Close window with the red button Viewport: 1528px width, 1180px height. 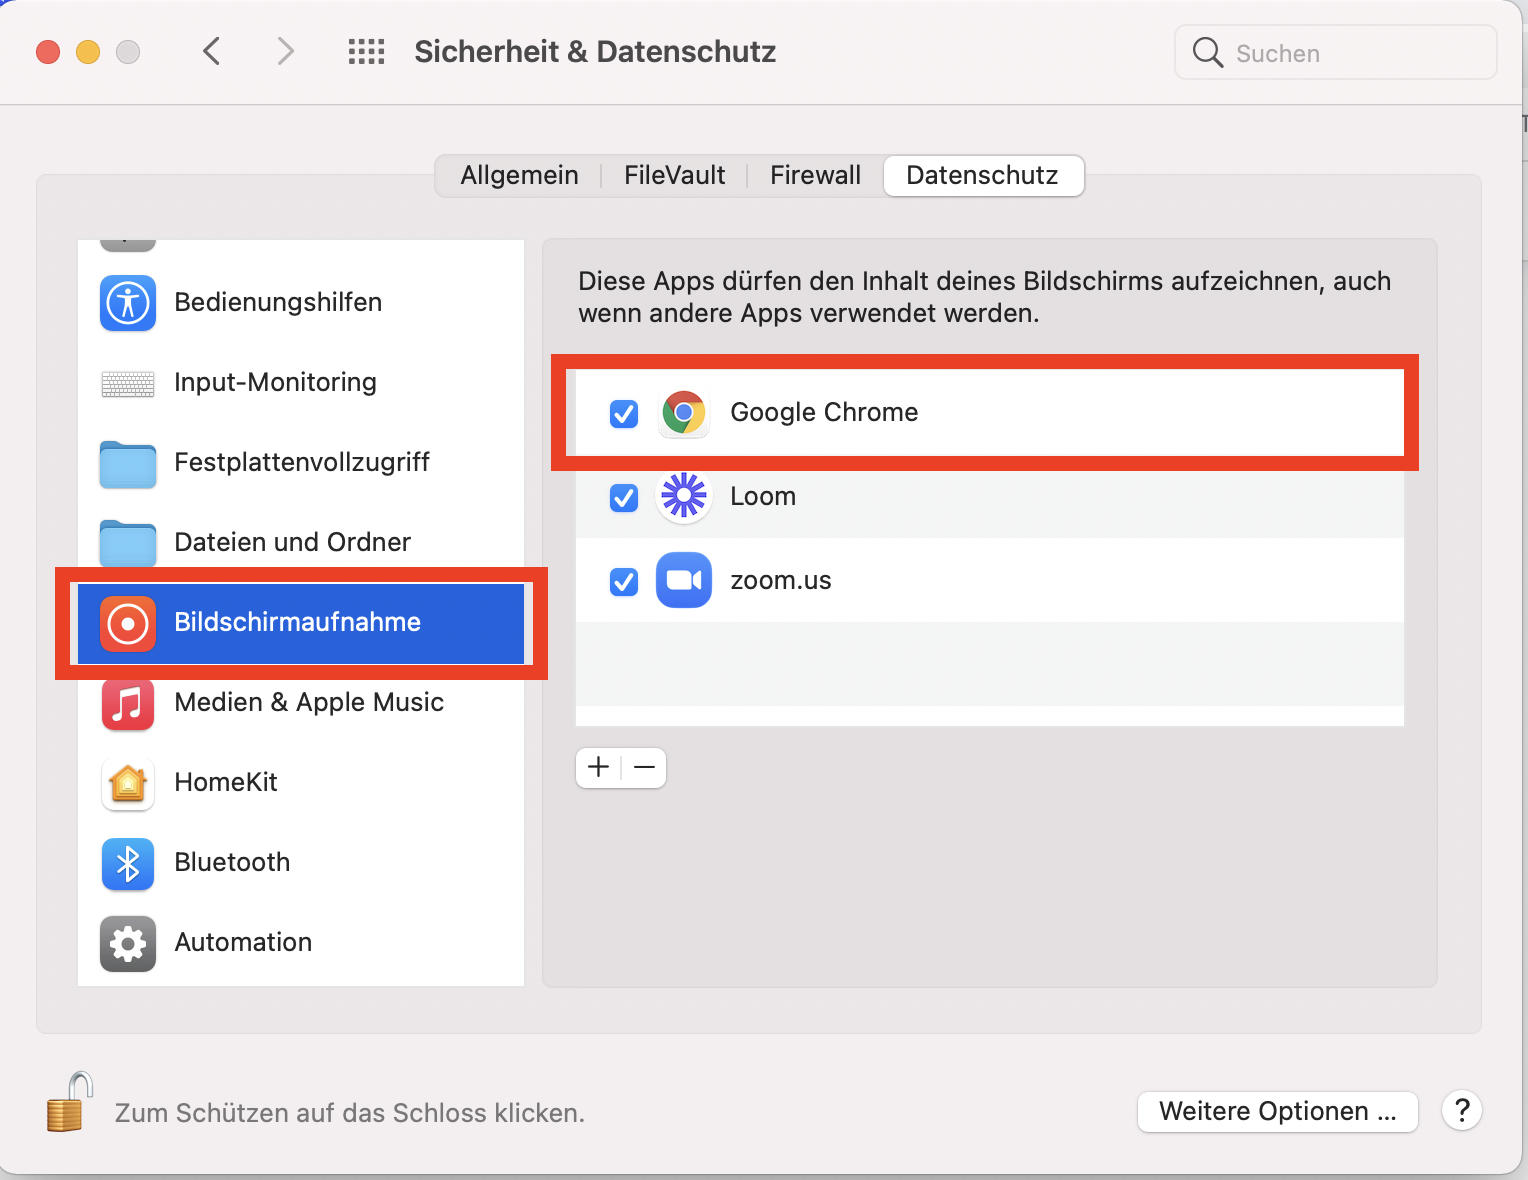48,52
